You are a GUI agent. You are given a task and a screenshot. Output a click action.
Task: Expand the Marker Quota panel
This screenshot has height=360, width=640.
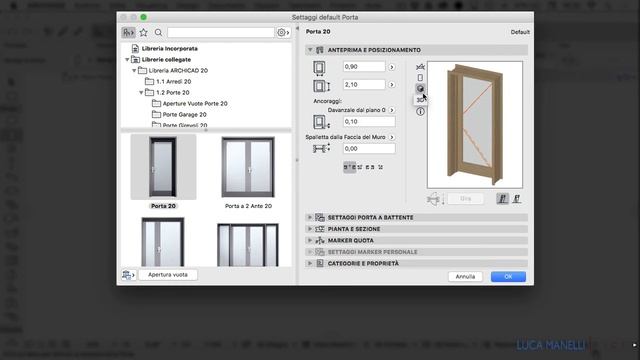point(310,240)
